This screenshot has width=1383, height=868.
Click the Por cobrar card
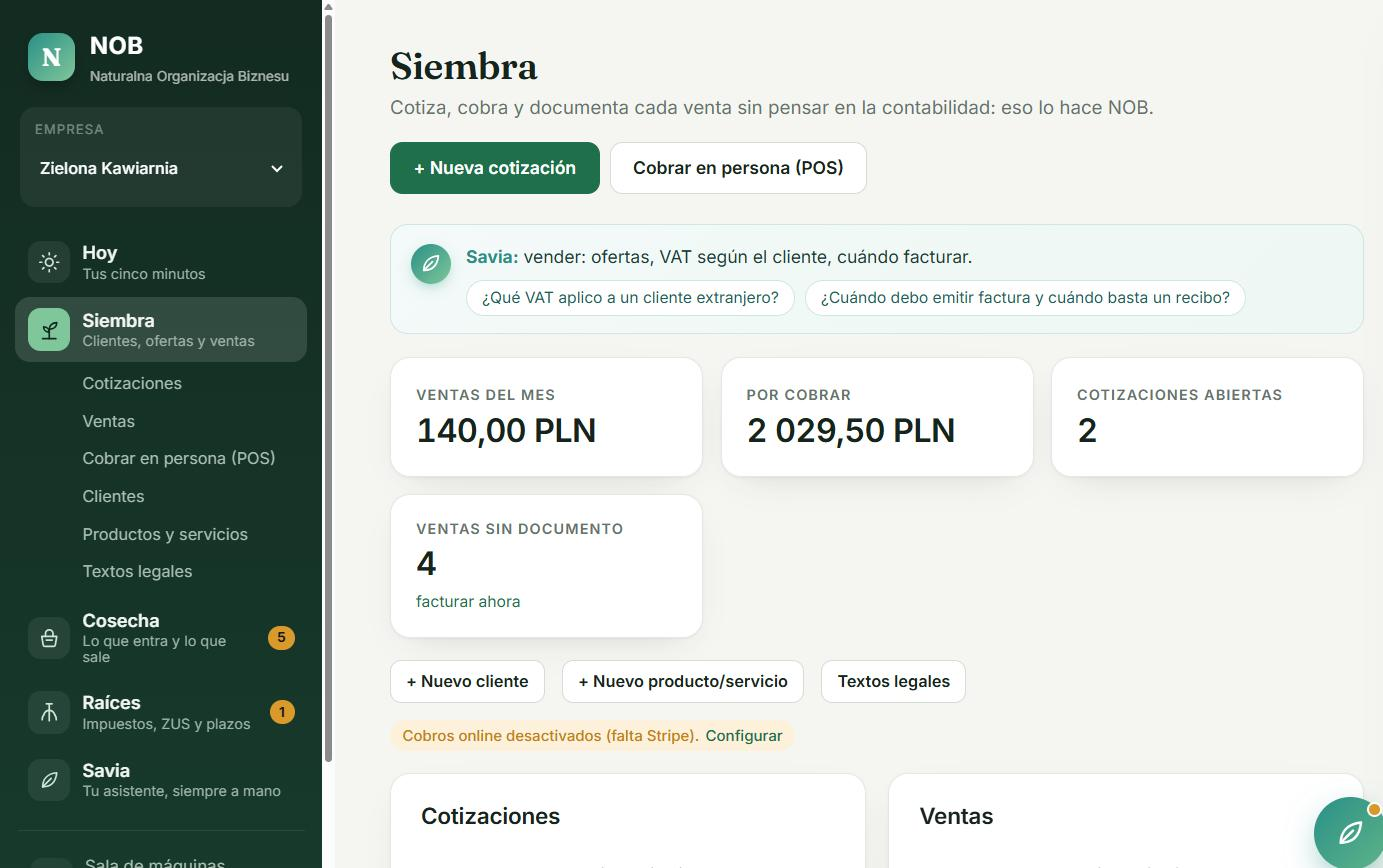(x=877, y=417)
